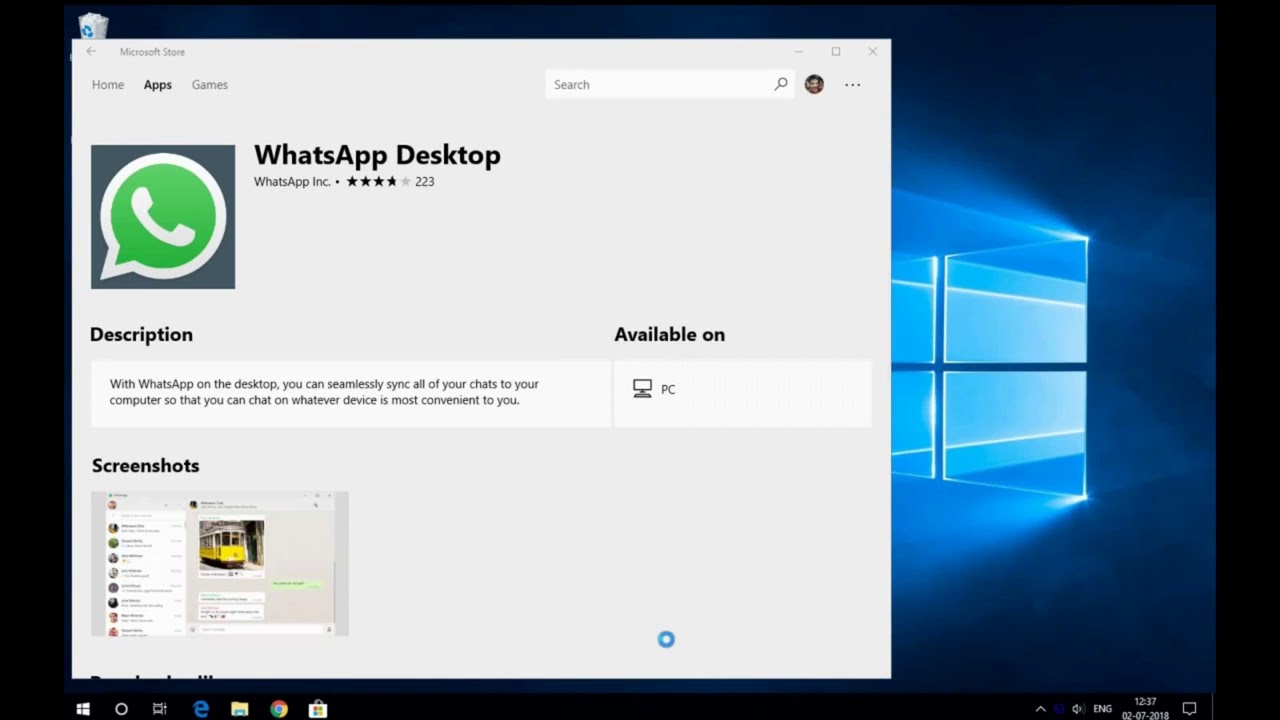Click the volume speaker tray icon
Viewport: 1280px width, 720px height.
point(1078,709)
